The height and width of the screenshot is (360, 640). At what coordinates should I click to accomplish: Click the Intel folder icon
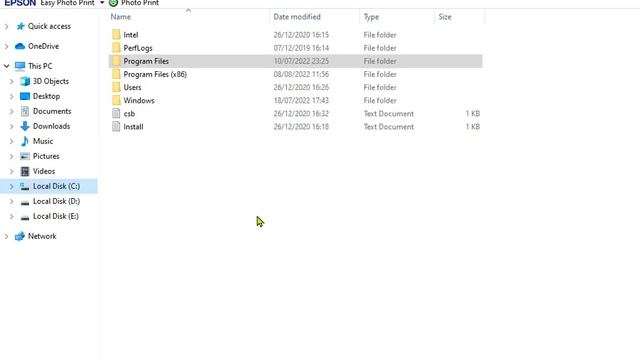click(116, 35)
